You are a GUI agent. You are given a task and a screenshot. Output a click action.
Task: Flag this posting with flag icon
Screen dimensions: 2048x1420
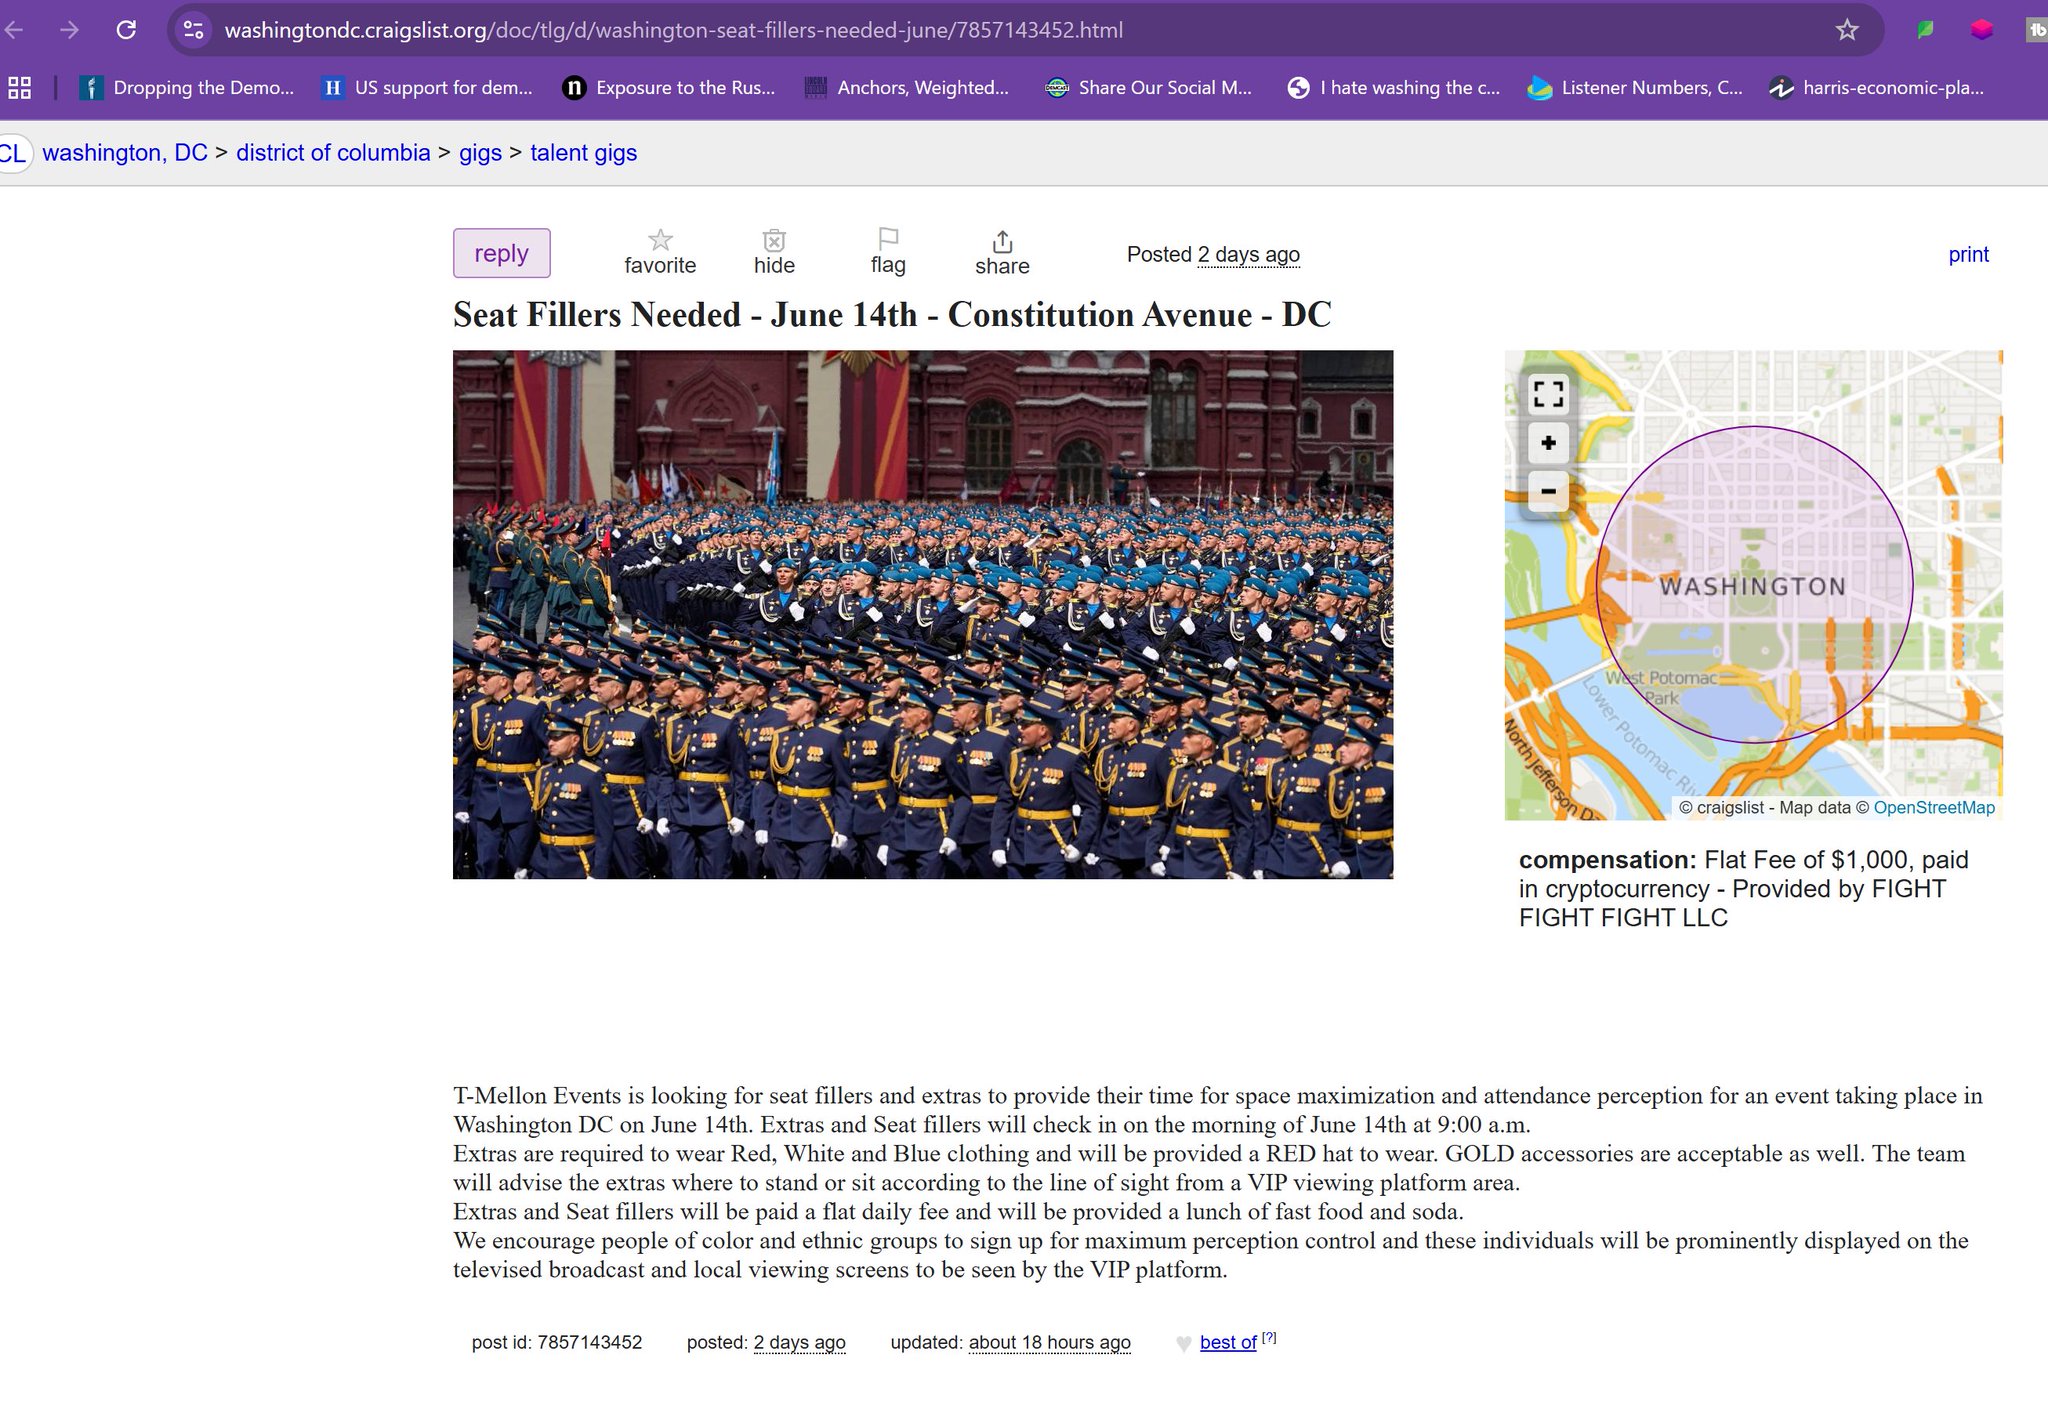pyautogui.click(x=888, y=252)
